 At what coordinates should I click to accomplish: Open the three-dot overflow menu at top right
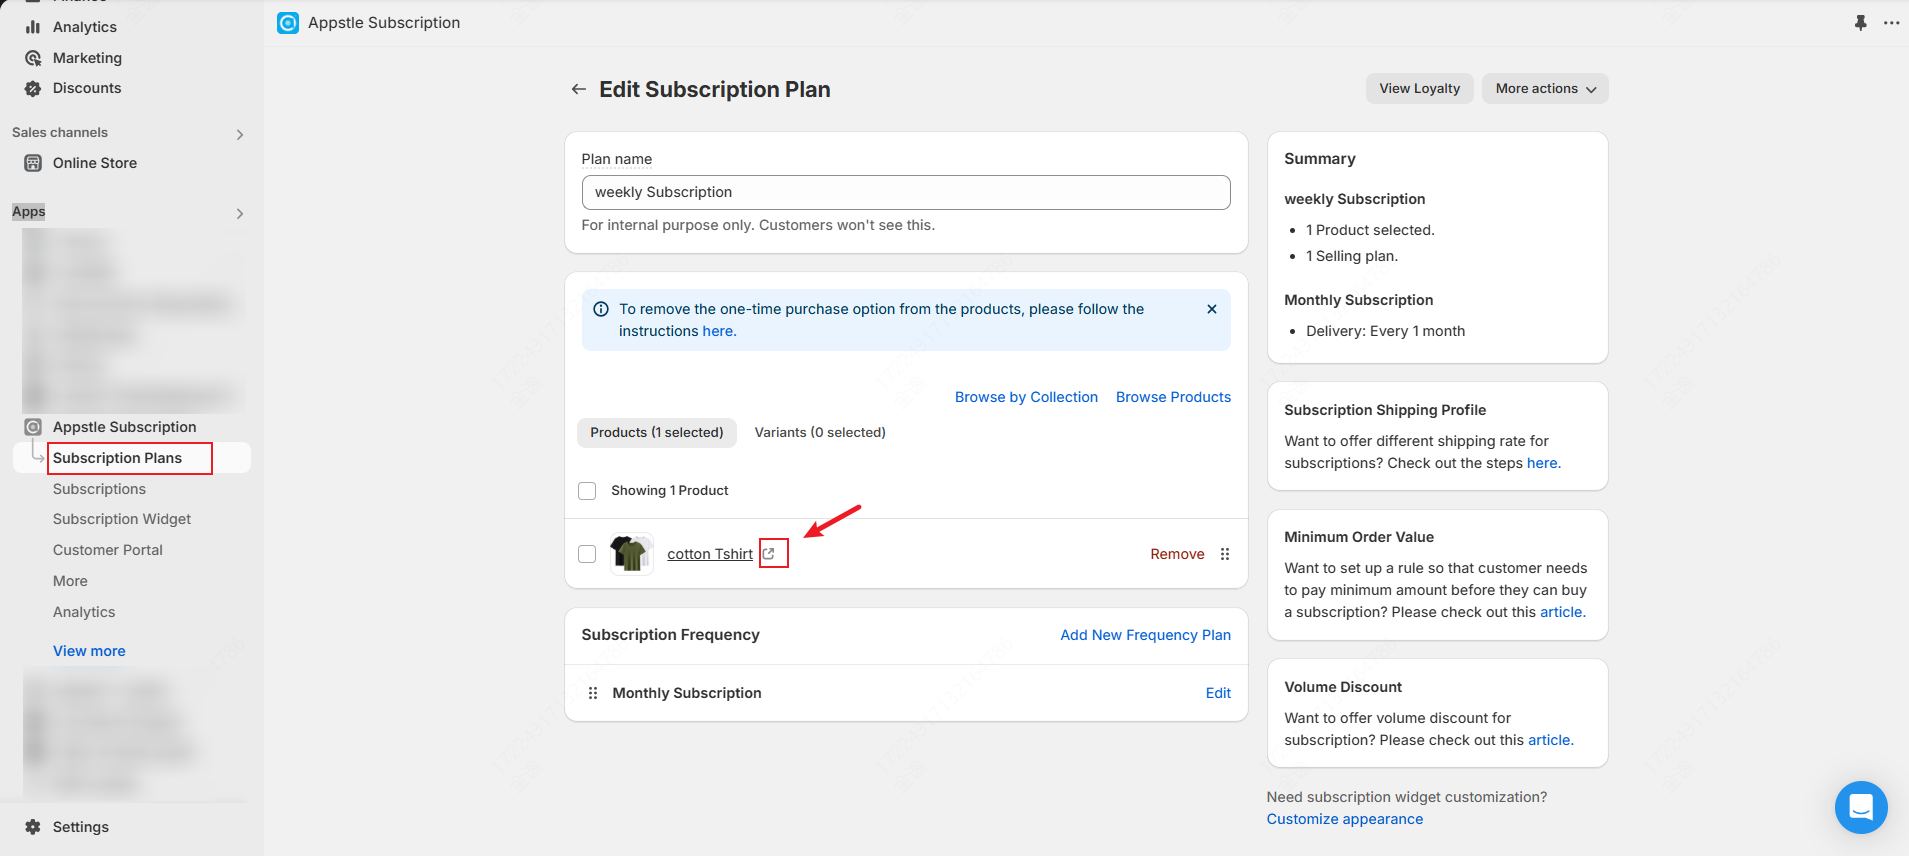(x=1891, y=22)
